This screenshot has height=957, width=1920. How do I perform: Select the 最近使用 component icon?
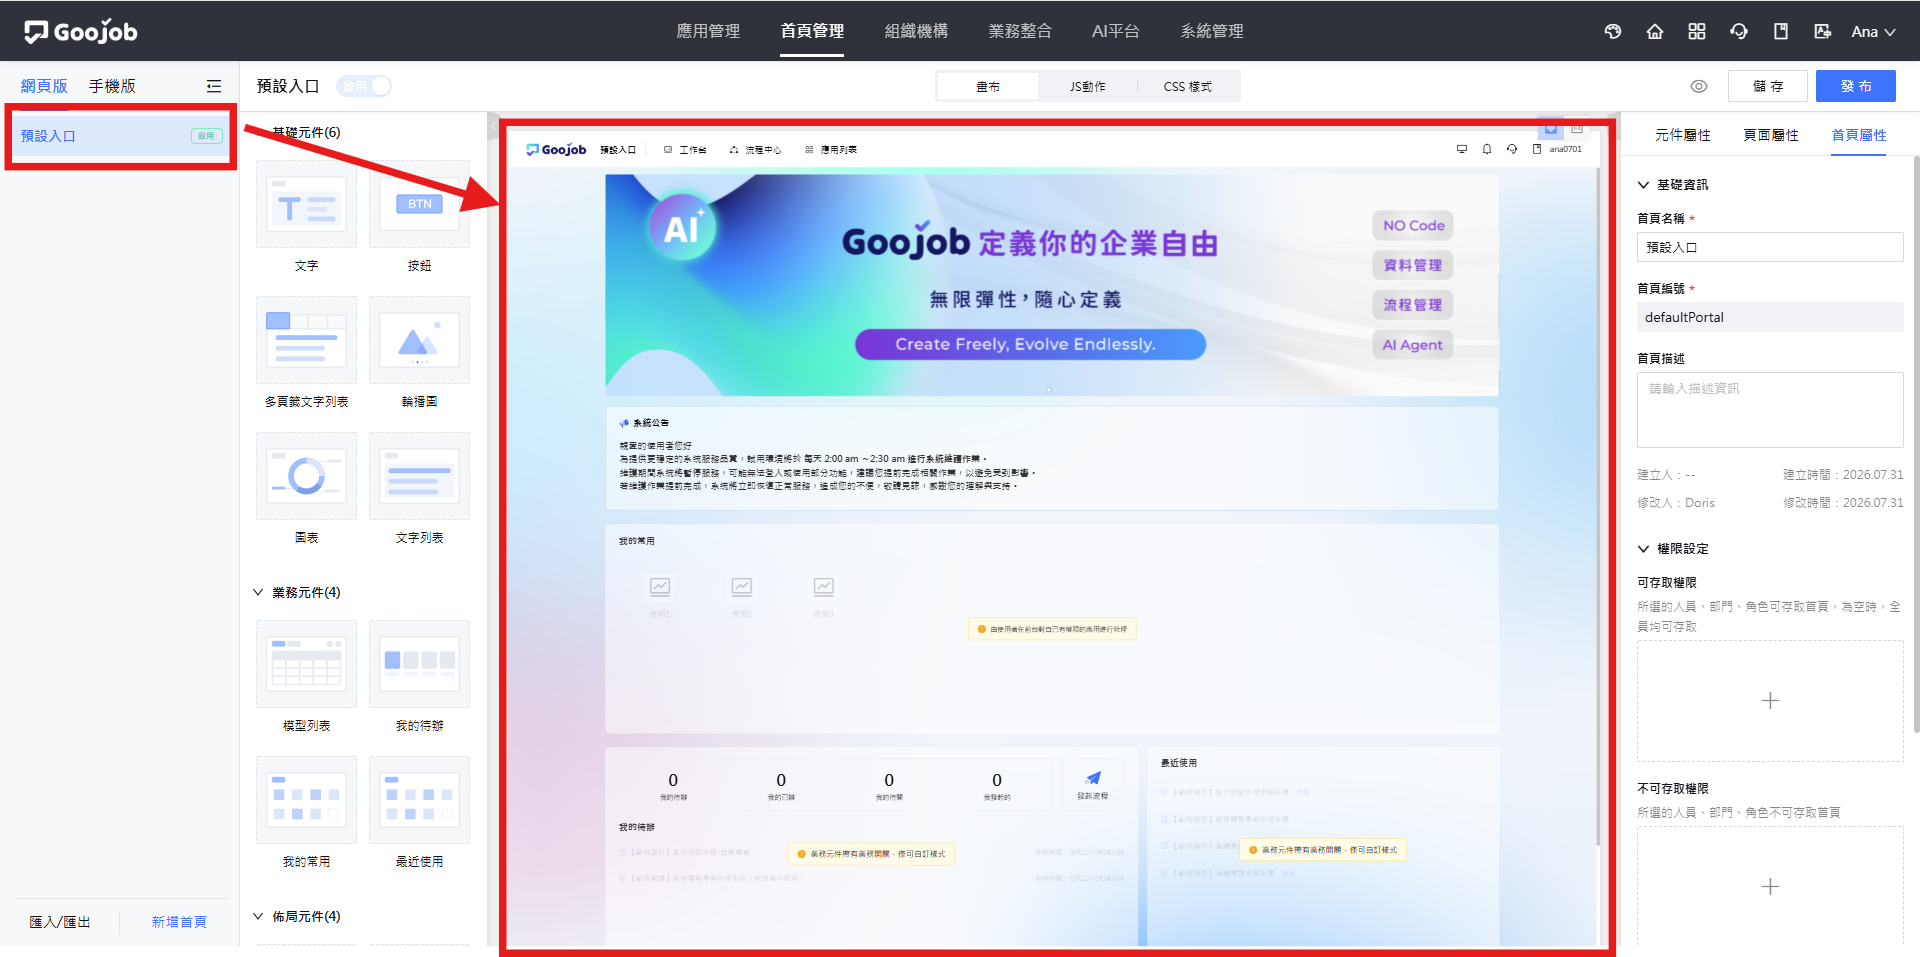419,800
